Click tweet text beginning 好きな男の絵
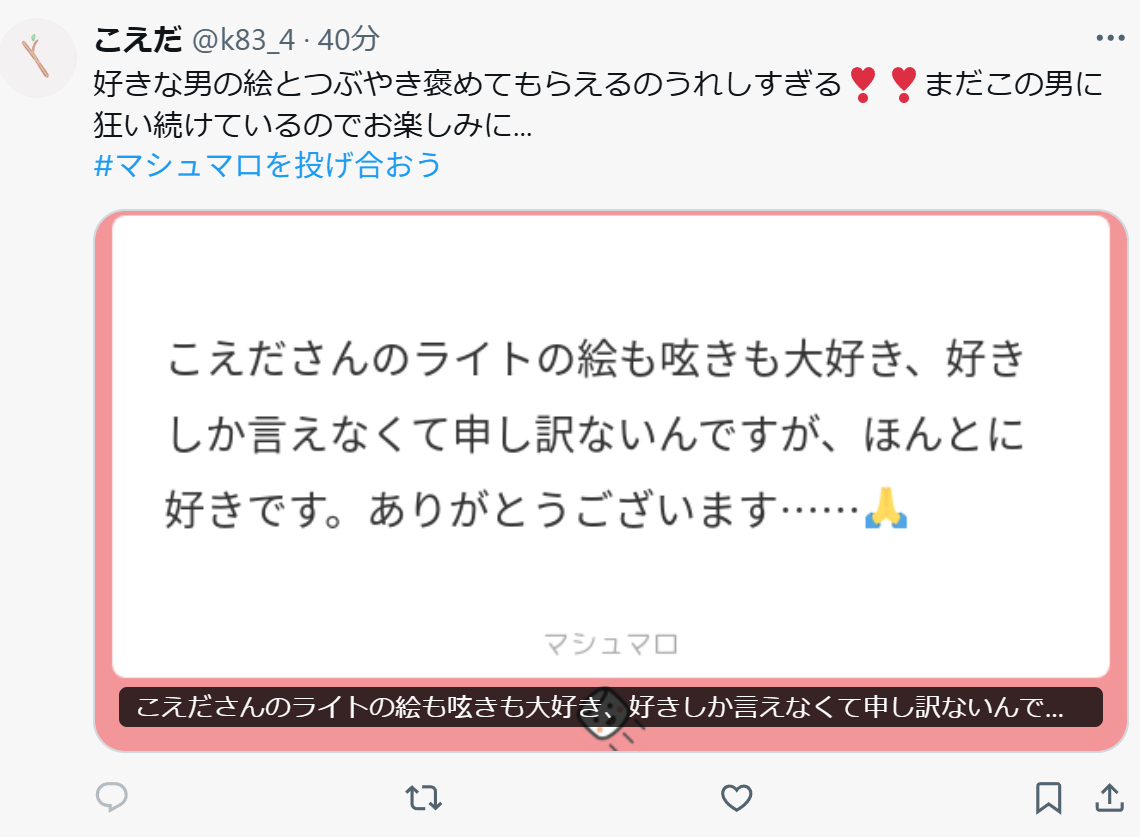The width and height of the screenshot is (1140, 837). [598, 104]
